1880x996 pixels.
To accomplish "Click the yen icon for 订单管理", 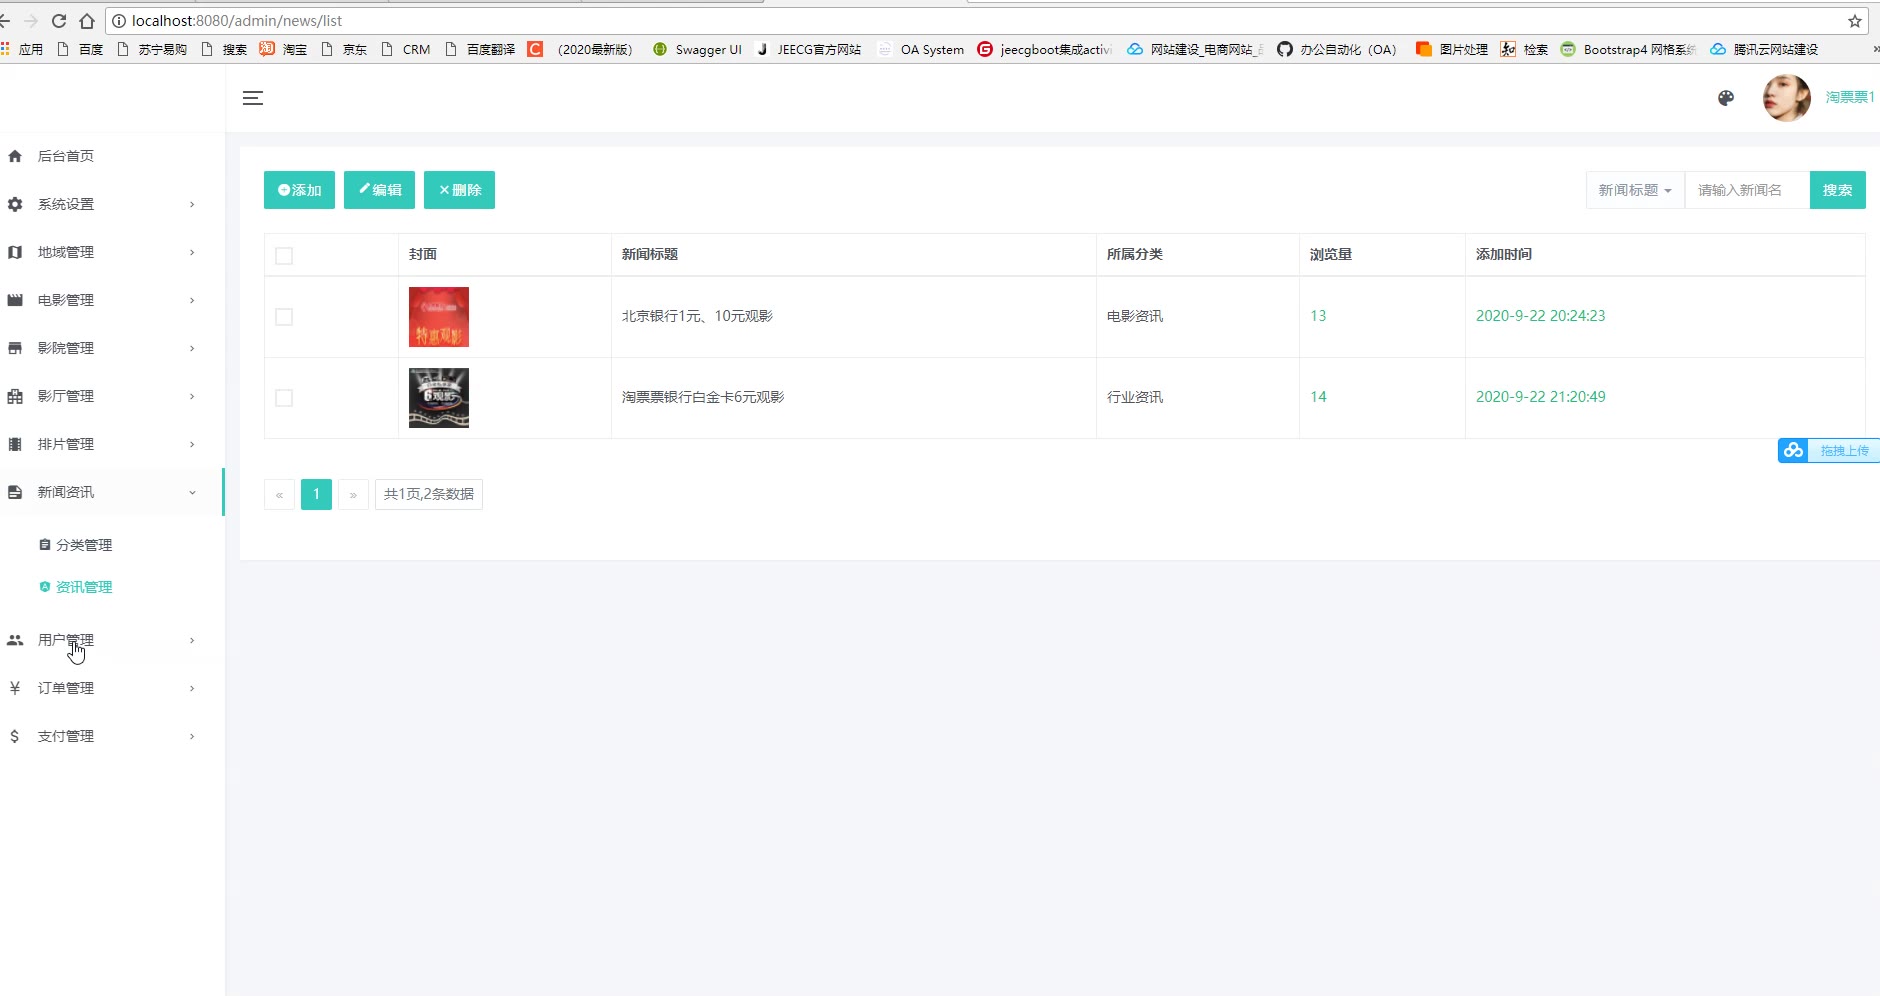I will 15,688.
